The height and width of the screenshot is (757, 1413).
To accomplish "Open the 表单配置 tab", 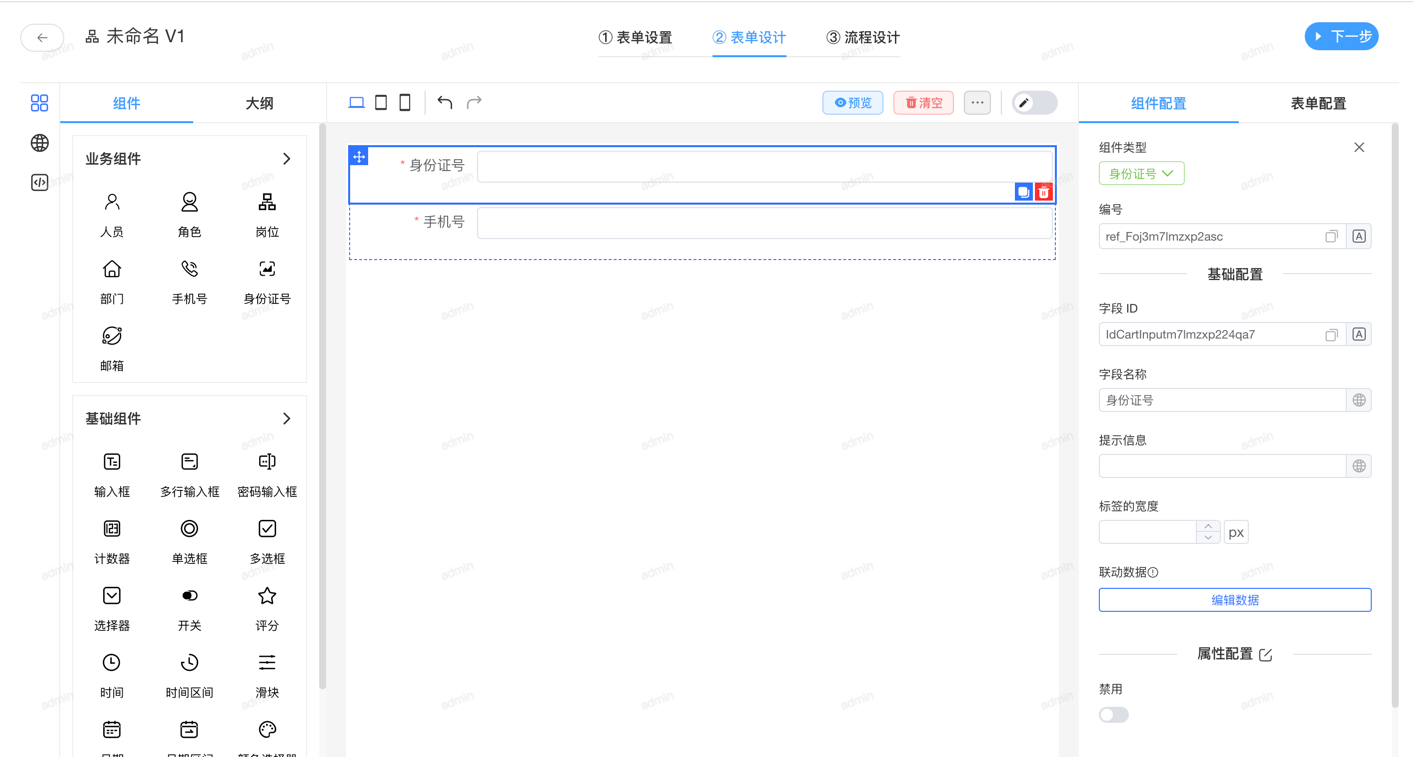I will [x=1317, y=103].
